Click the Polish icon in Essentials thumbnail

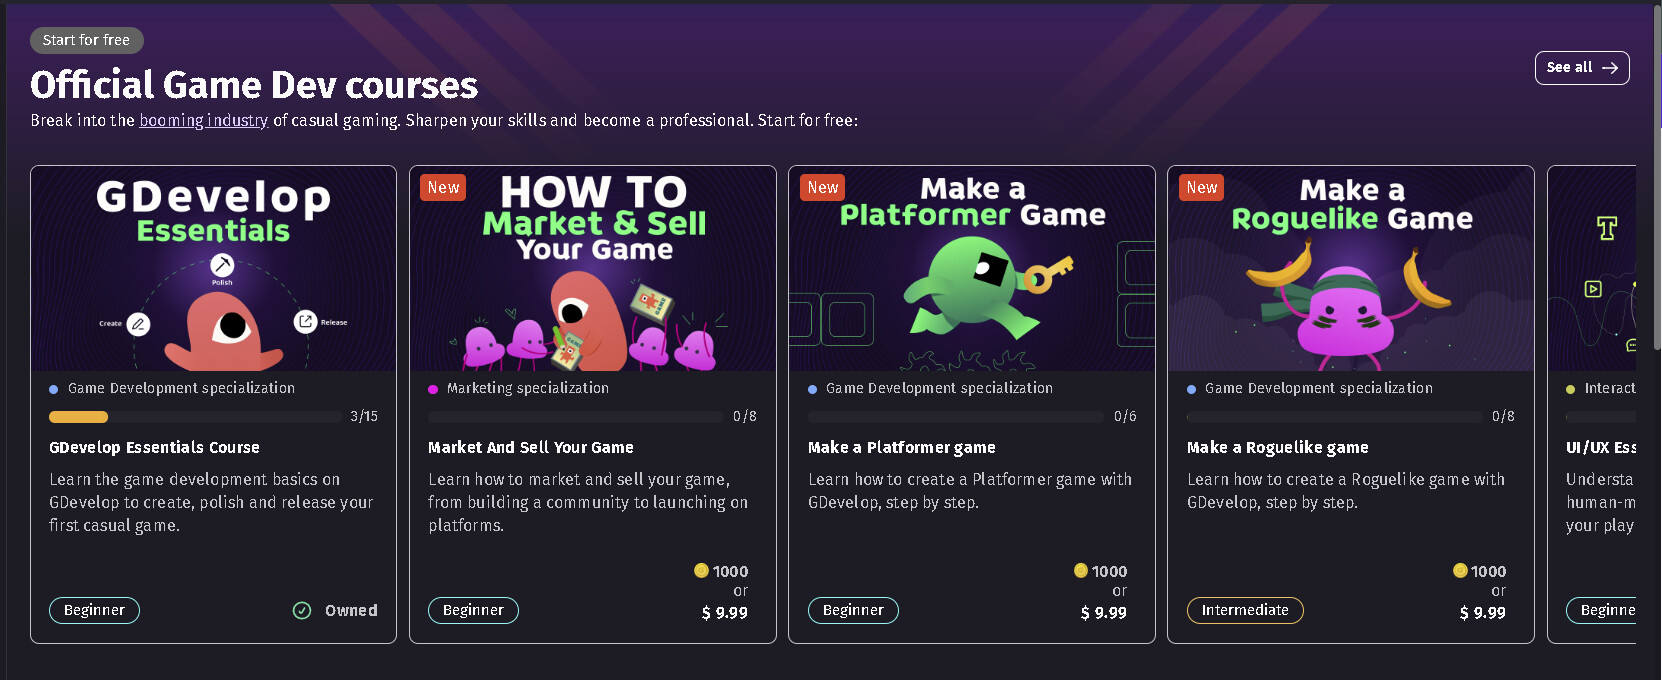tap(222, 265)
